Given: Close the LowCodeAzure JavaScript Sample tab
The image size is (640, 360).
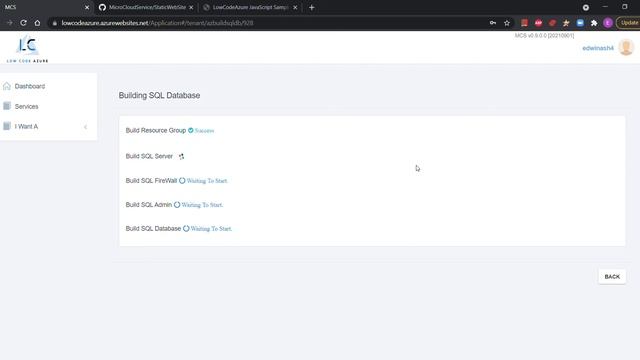Looking at the screenshot, I should pos(295,7).
